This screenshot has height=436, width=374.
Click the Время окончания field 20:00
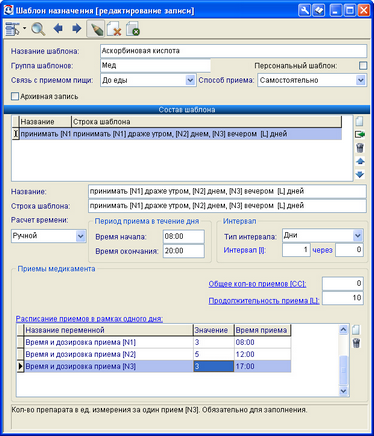(x=184, y=251)
